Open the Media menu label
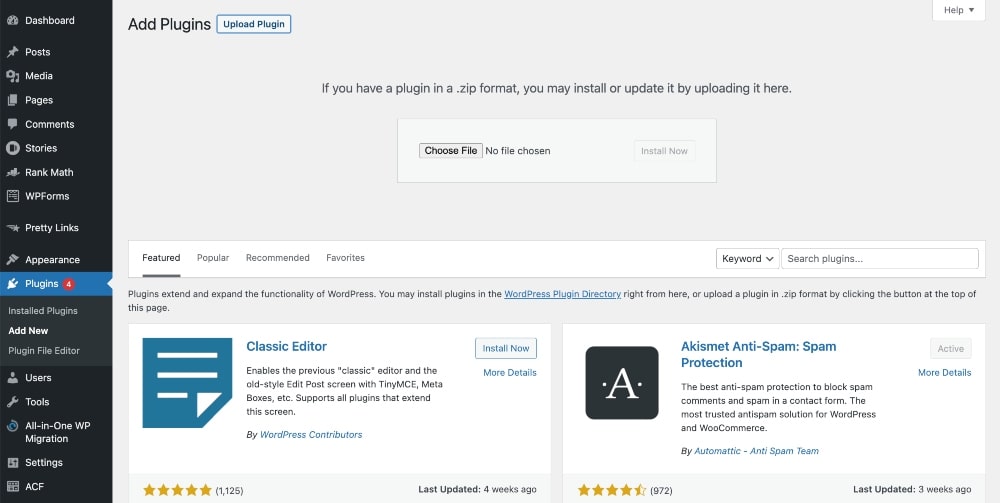1000x503 pixels. click(39, 76)
